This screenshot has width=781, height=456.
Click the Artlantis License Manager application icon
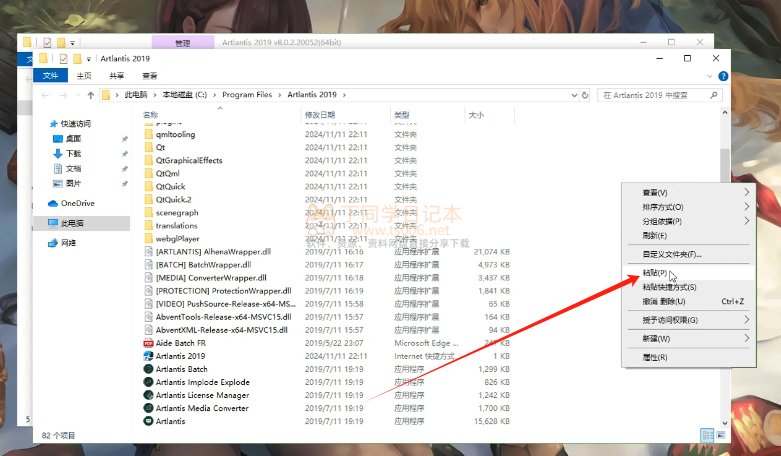tap(147, 395)
